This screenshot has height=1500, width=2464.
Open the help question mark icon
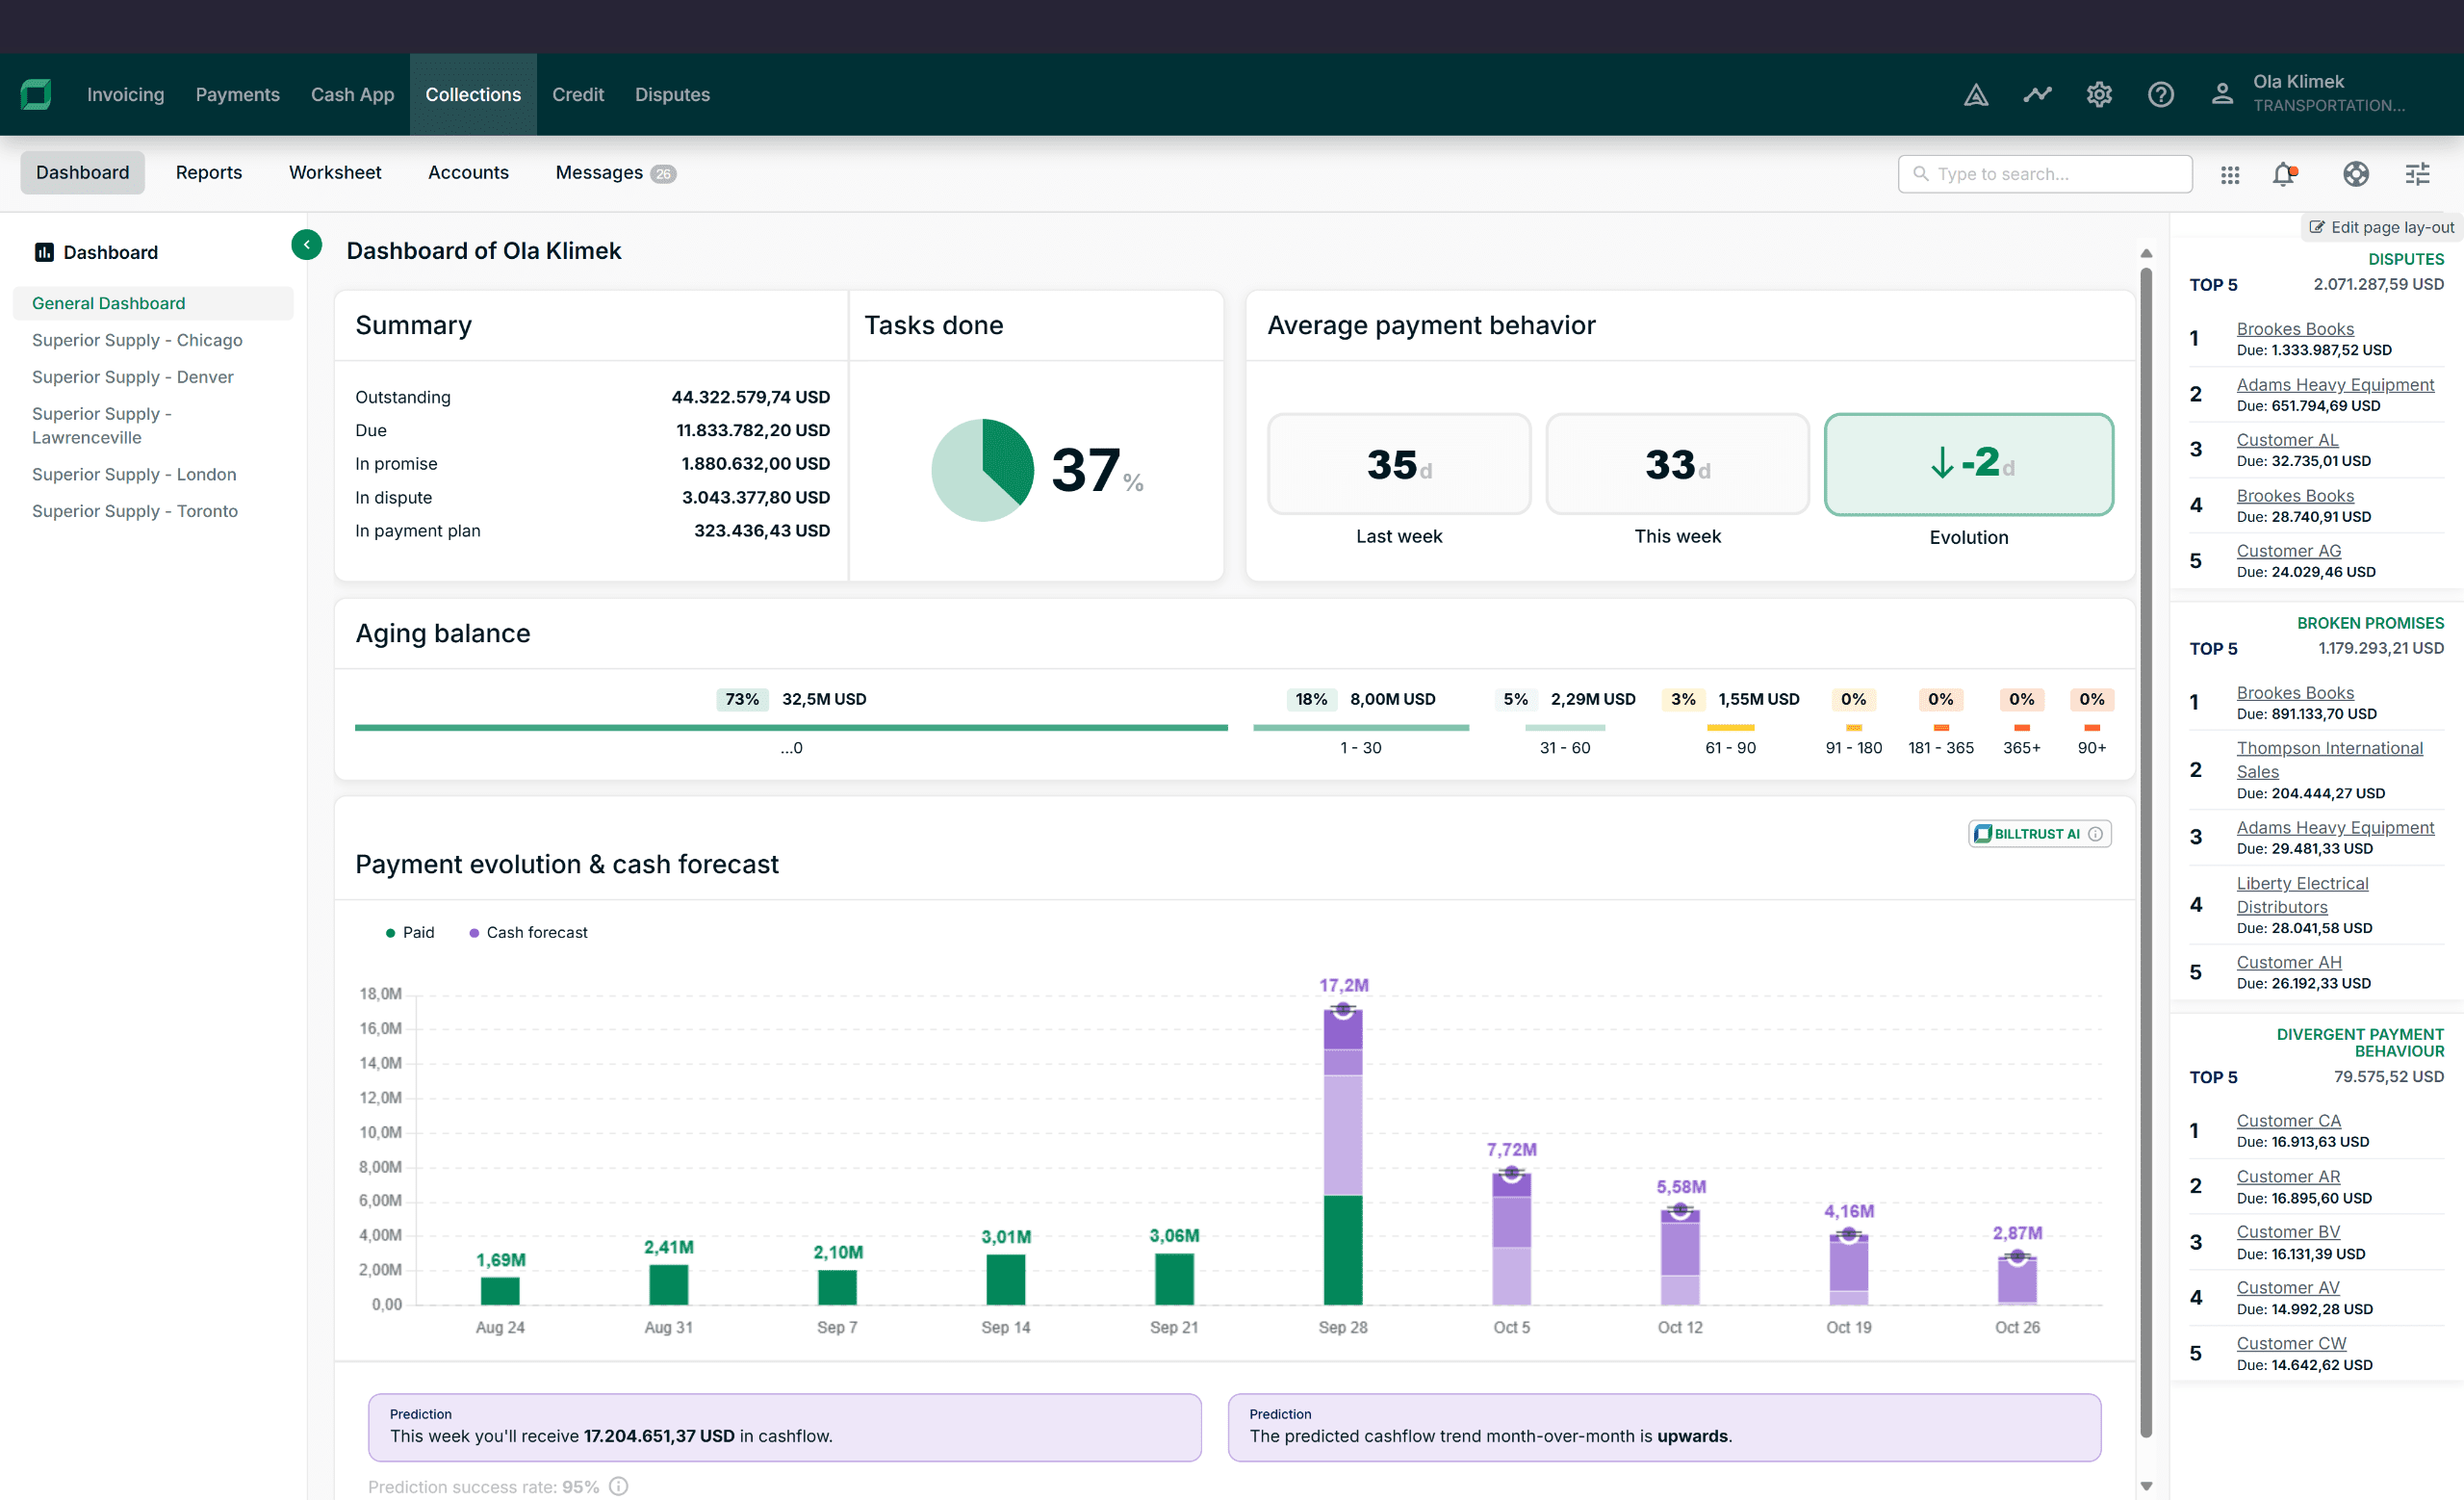(x=2160, y=95)
